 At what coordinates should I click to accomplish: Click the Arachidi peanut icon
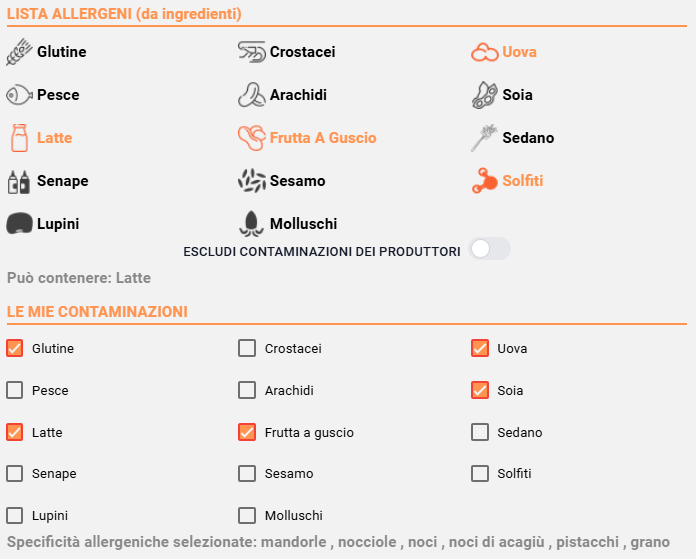point(252,95)
